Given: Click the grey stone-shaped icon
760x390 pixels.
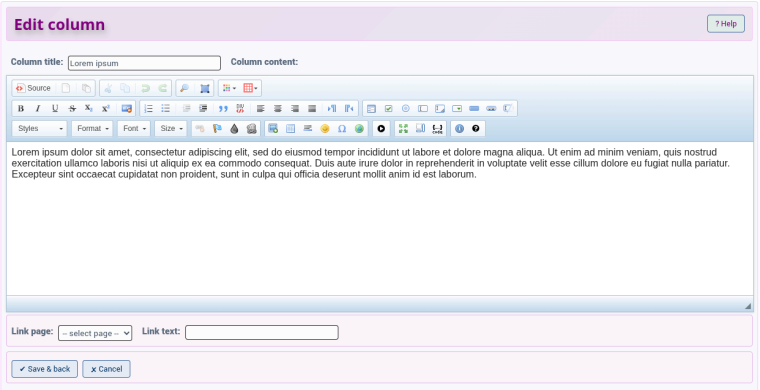Looking at the screenshot, I should pos(251,128).
